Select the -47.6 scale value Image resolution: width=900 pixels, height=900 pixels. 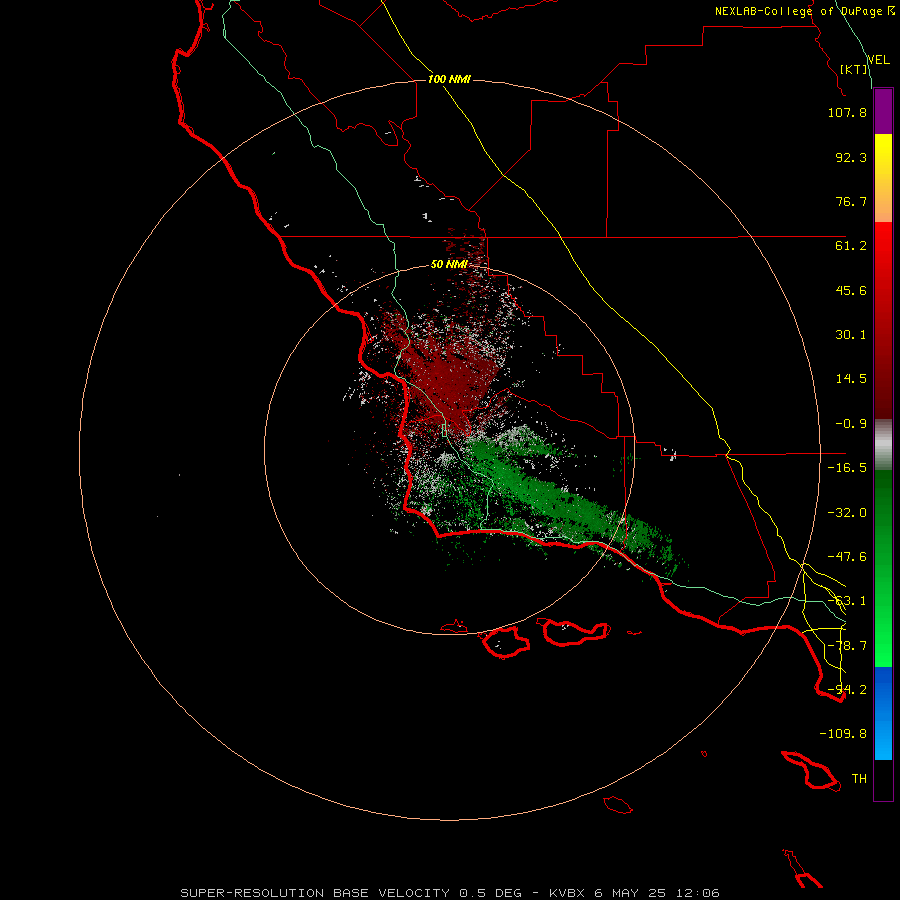[x=847, y=557]
